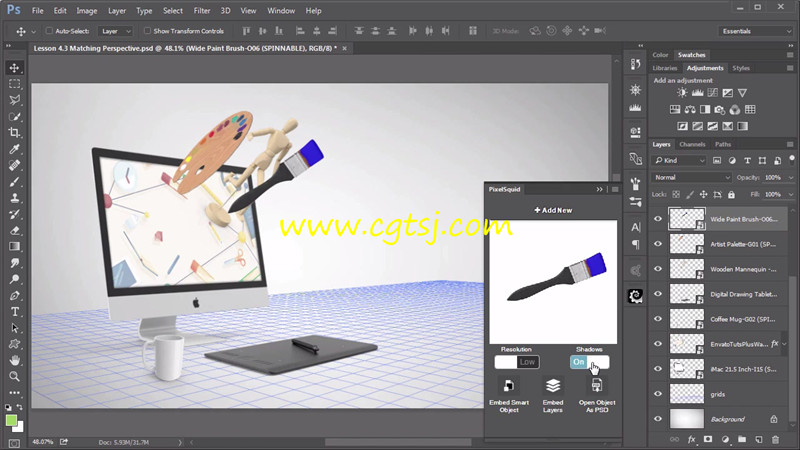Select the Crop tool
The width and height of the screenshot is (800, 450).
click(x=14, y=133)
